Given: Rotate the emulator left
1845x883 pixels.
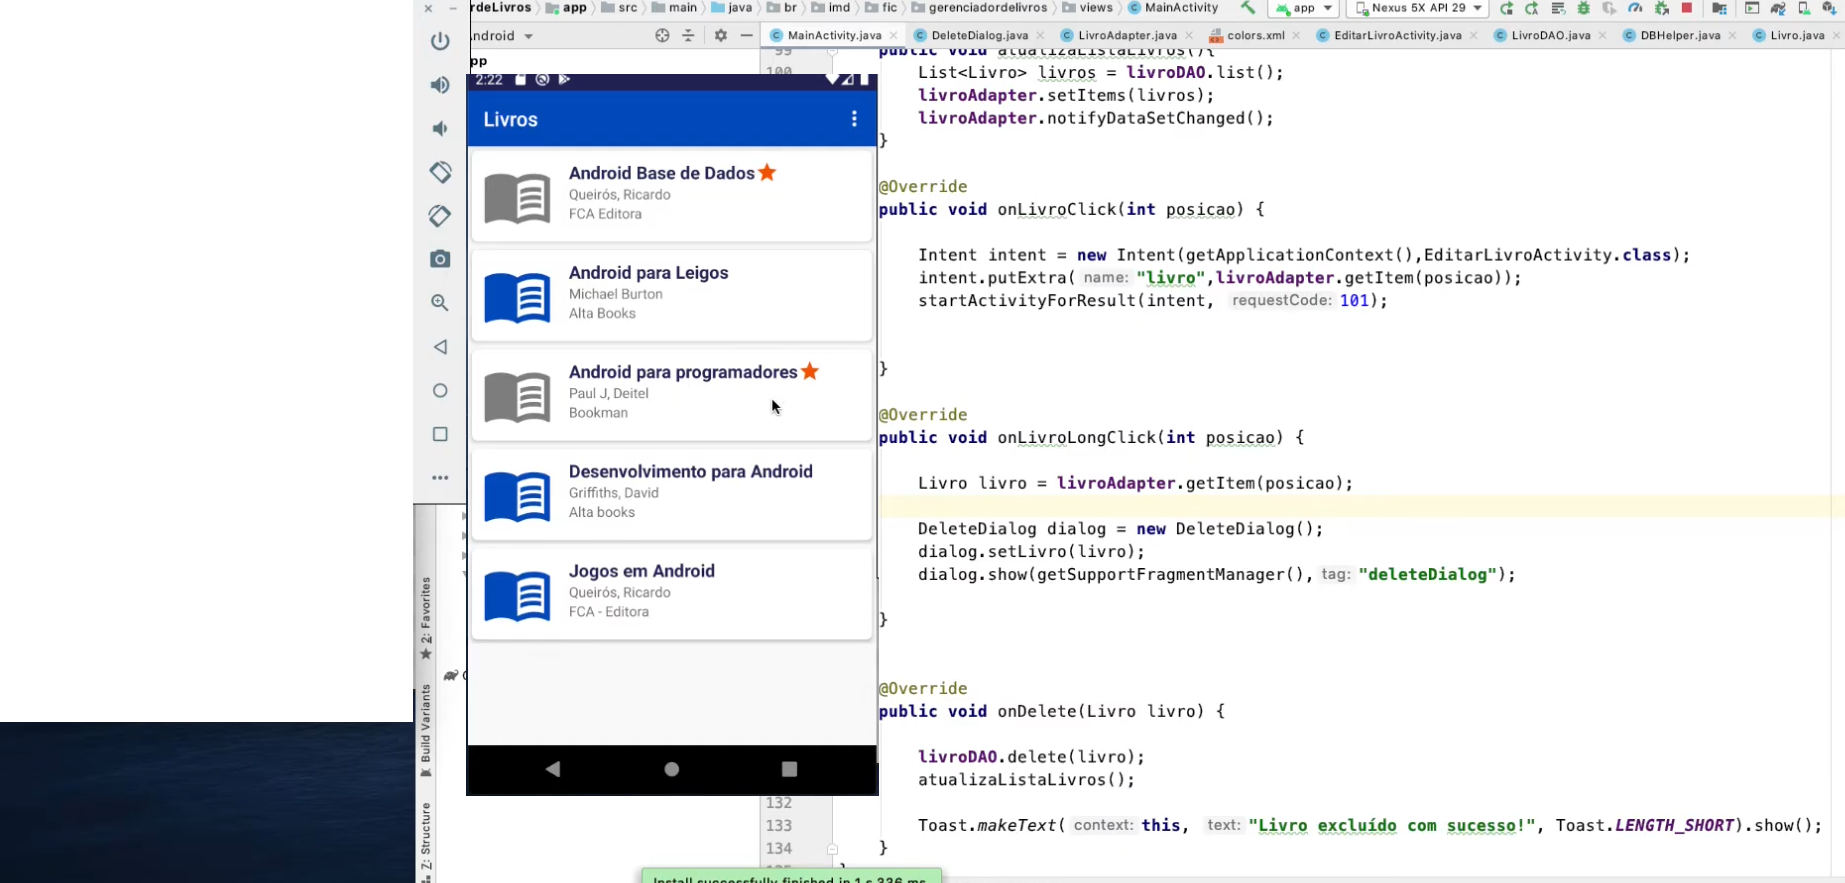Looking at the screenshot, I should point(440,172).
